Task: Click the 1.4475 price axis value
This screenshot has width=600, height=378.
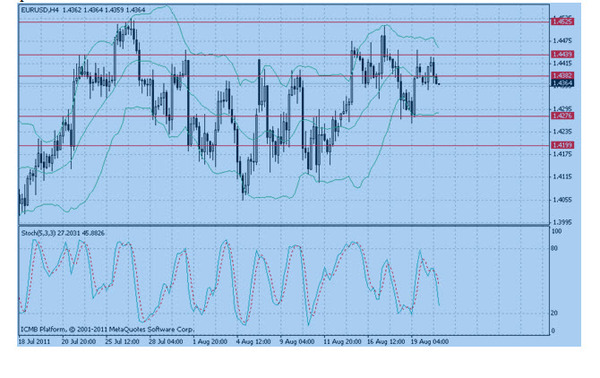Action: click(562, 41)
